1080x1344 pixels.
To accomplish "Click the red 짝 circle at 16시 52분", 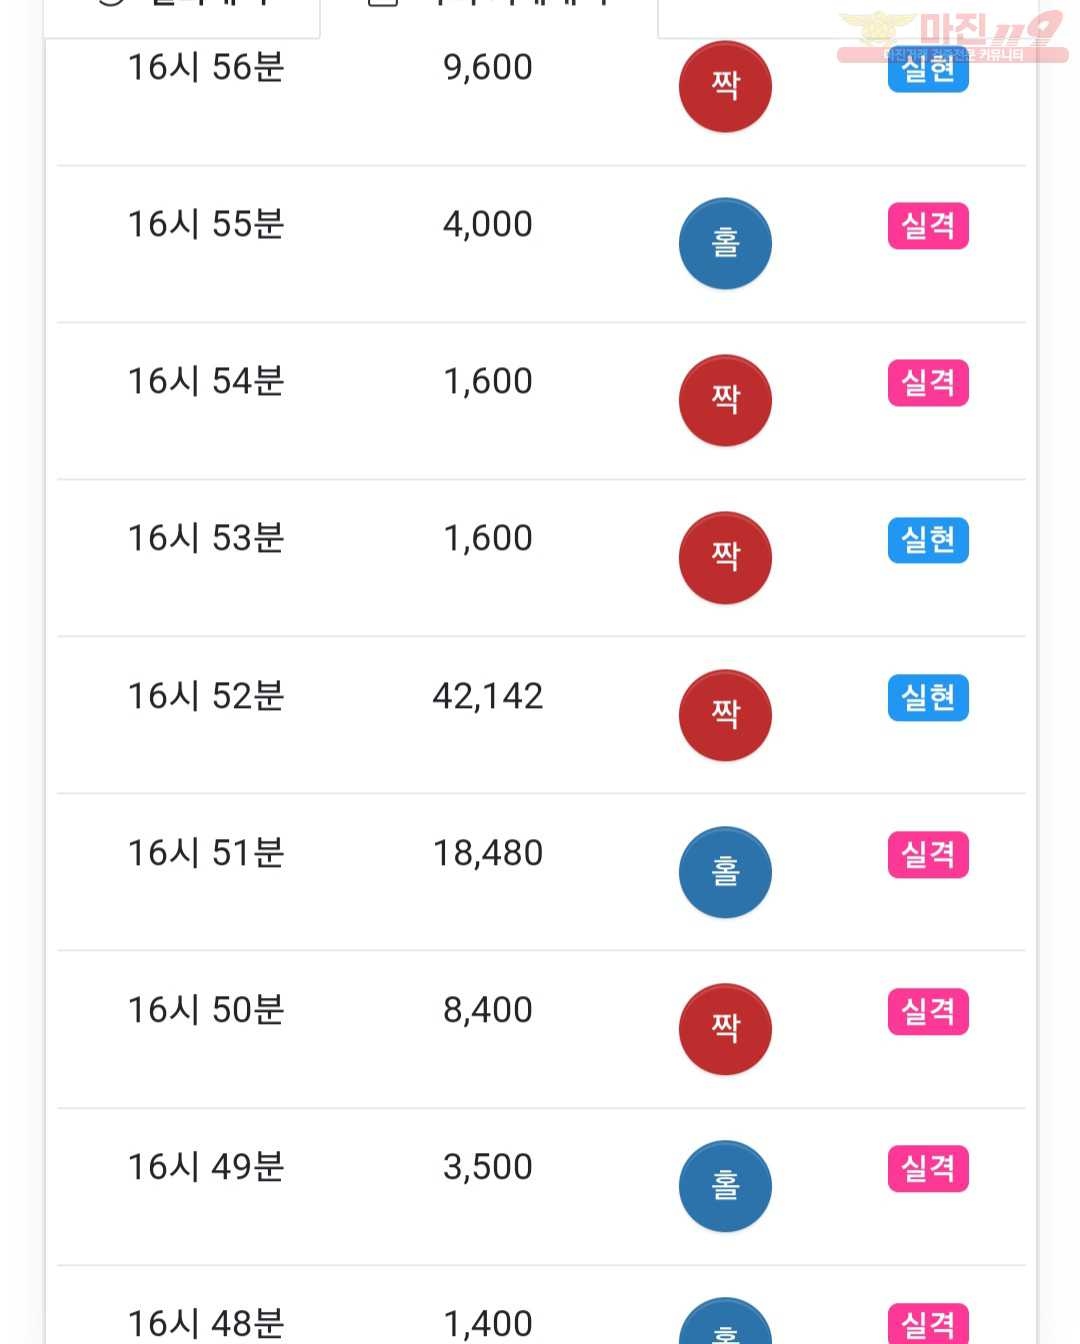I will pos(725,715).
